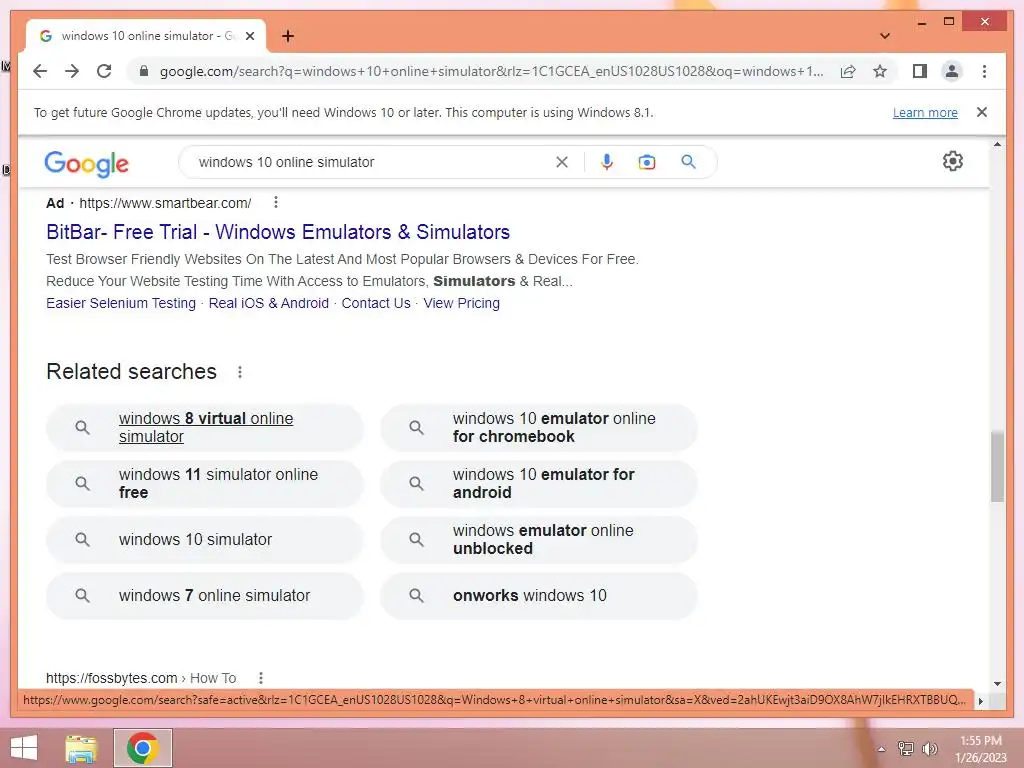
Task: Go forward using the browser forward arrow
Action: [72, 71]
